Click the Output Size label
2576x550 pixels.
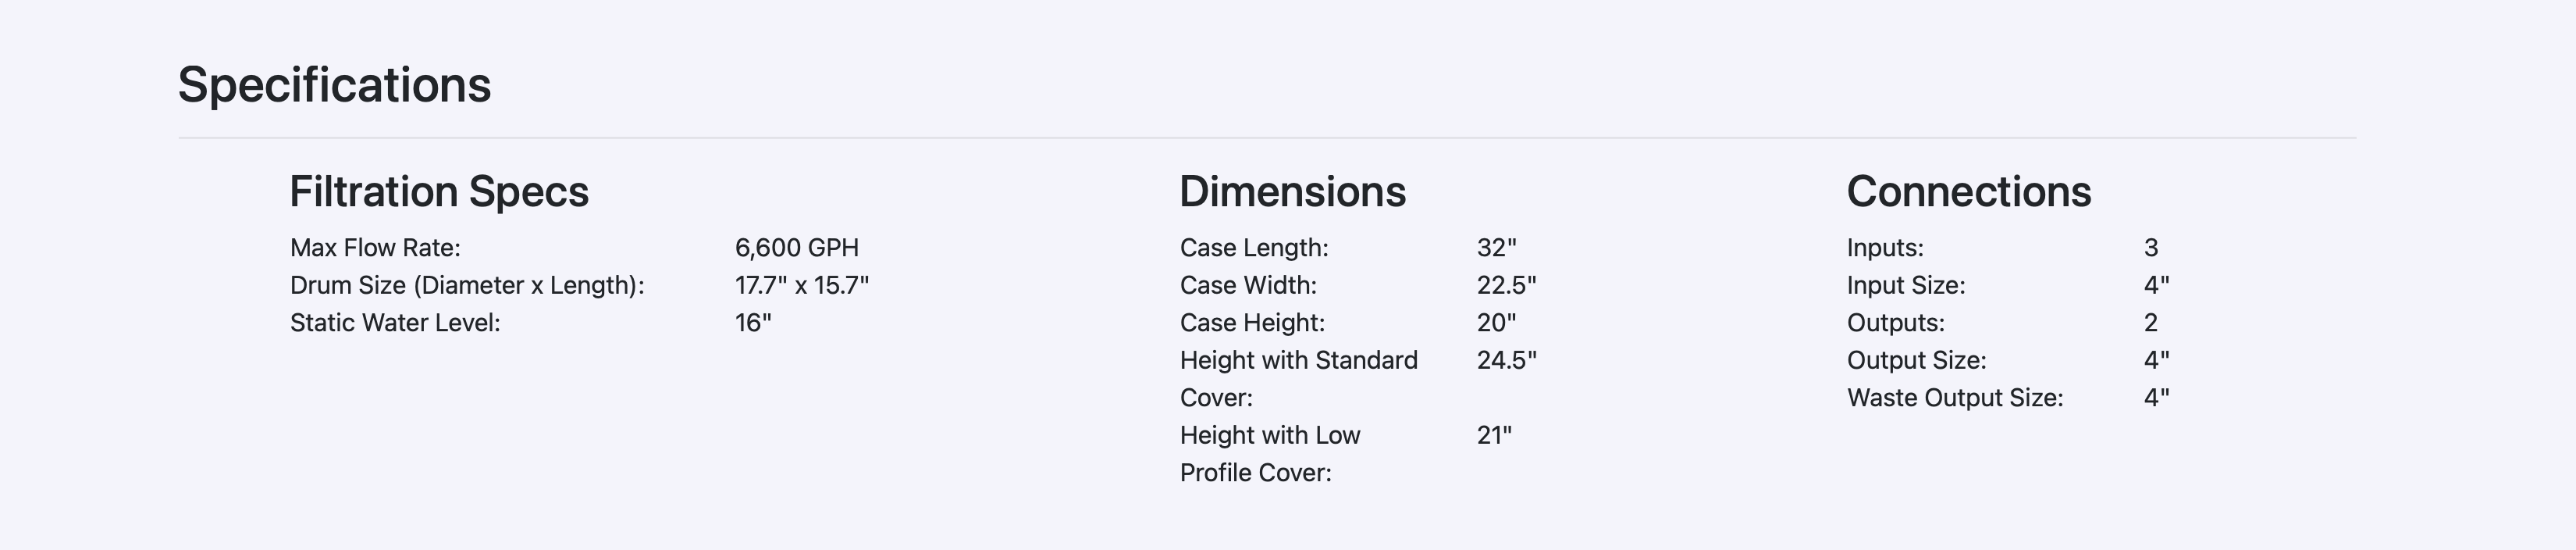click(x=1916, y=360)
